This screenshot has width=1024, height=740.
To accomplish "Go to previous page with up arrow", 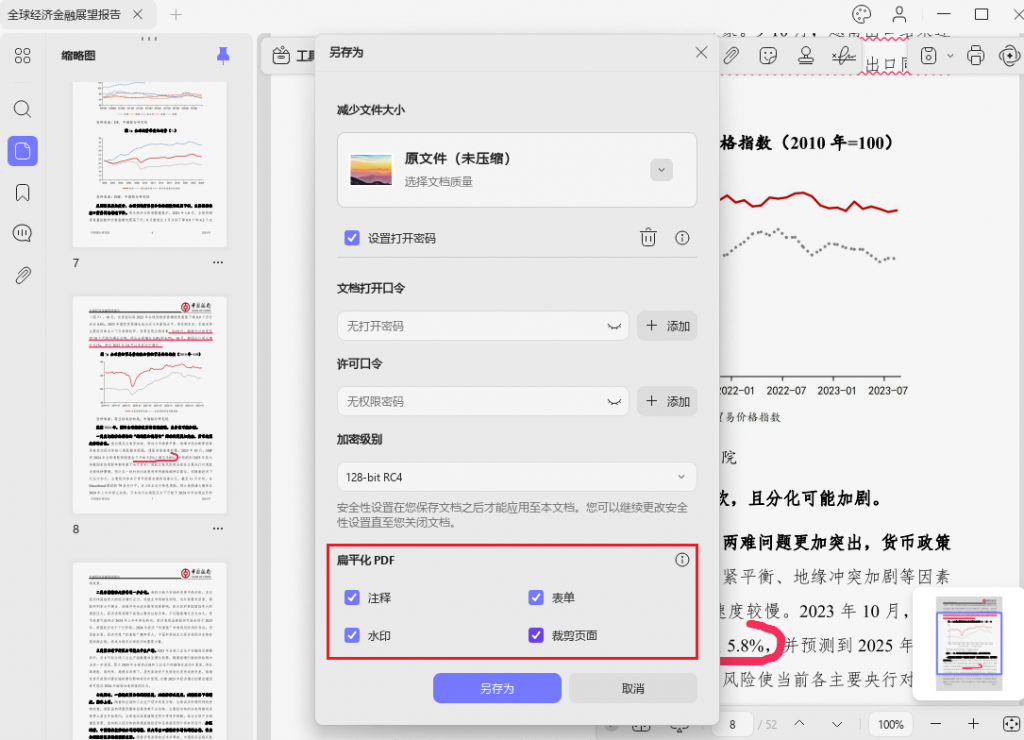I will coord(799,724).
